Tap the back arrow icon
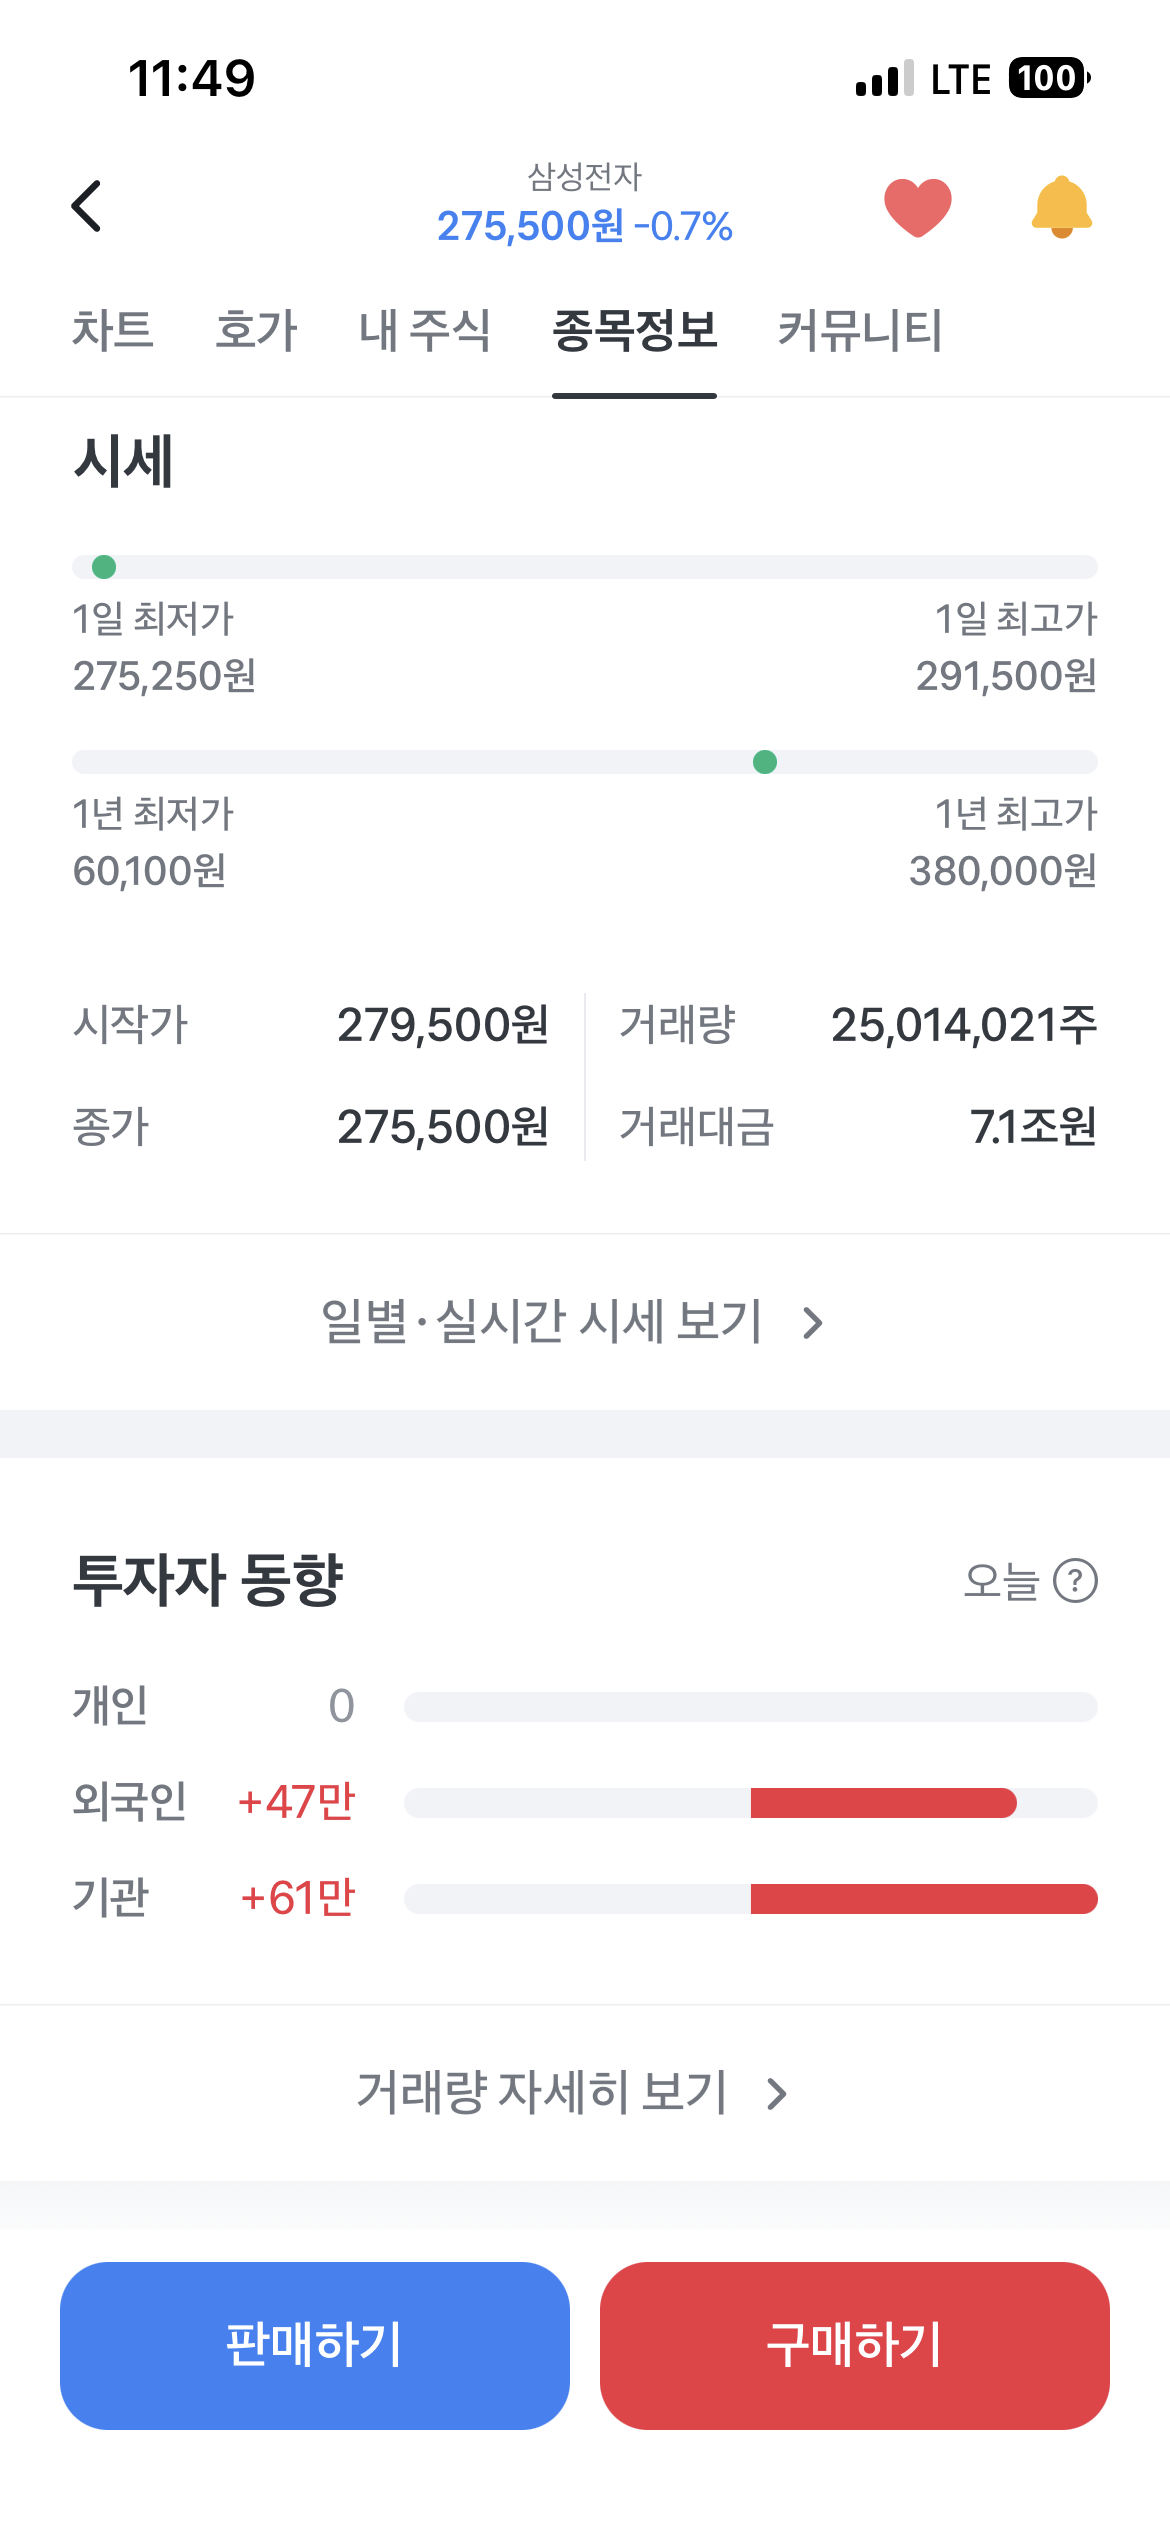 click(87, 206)
